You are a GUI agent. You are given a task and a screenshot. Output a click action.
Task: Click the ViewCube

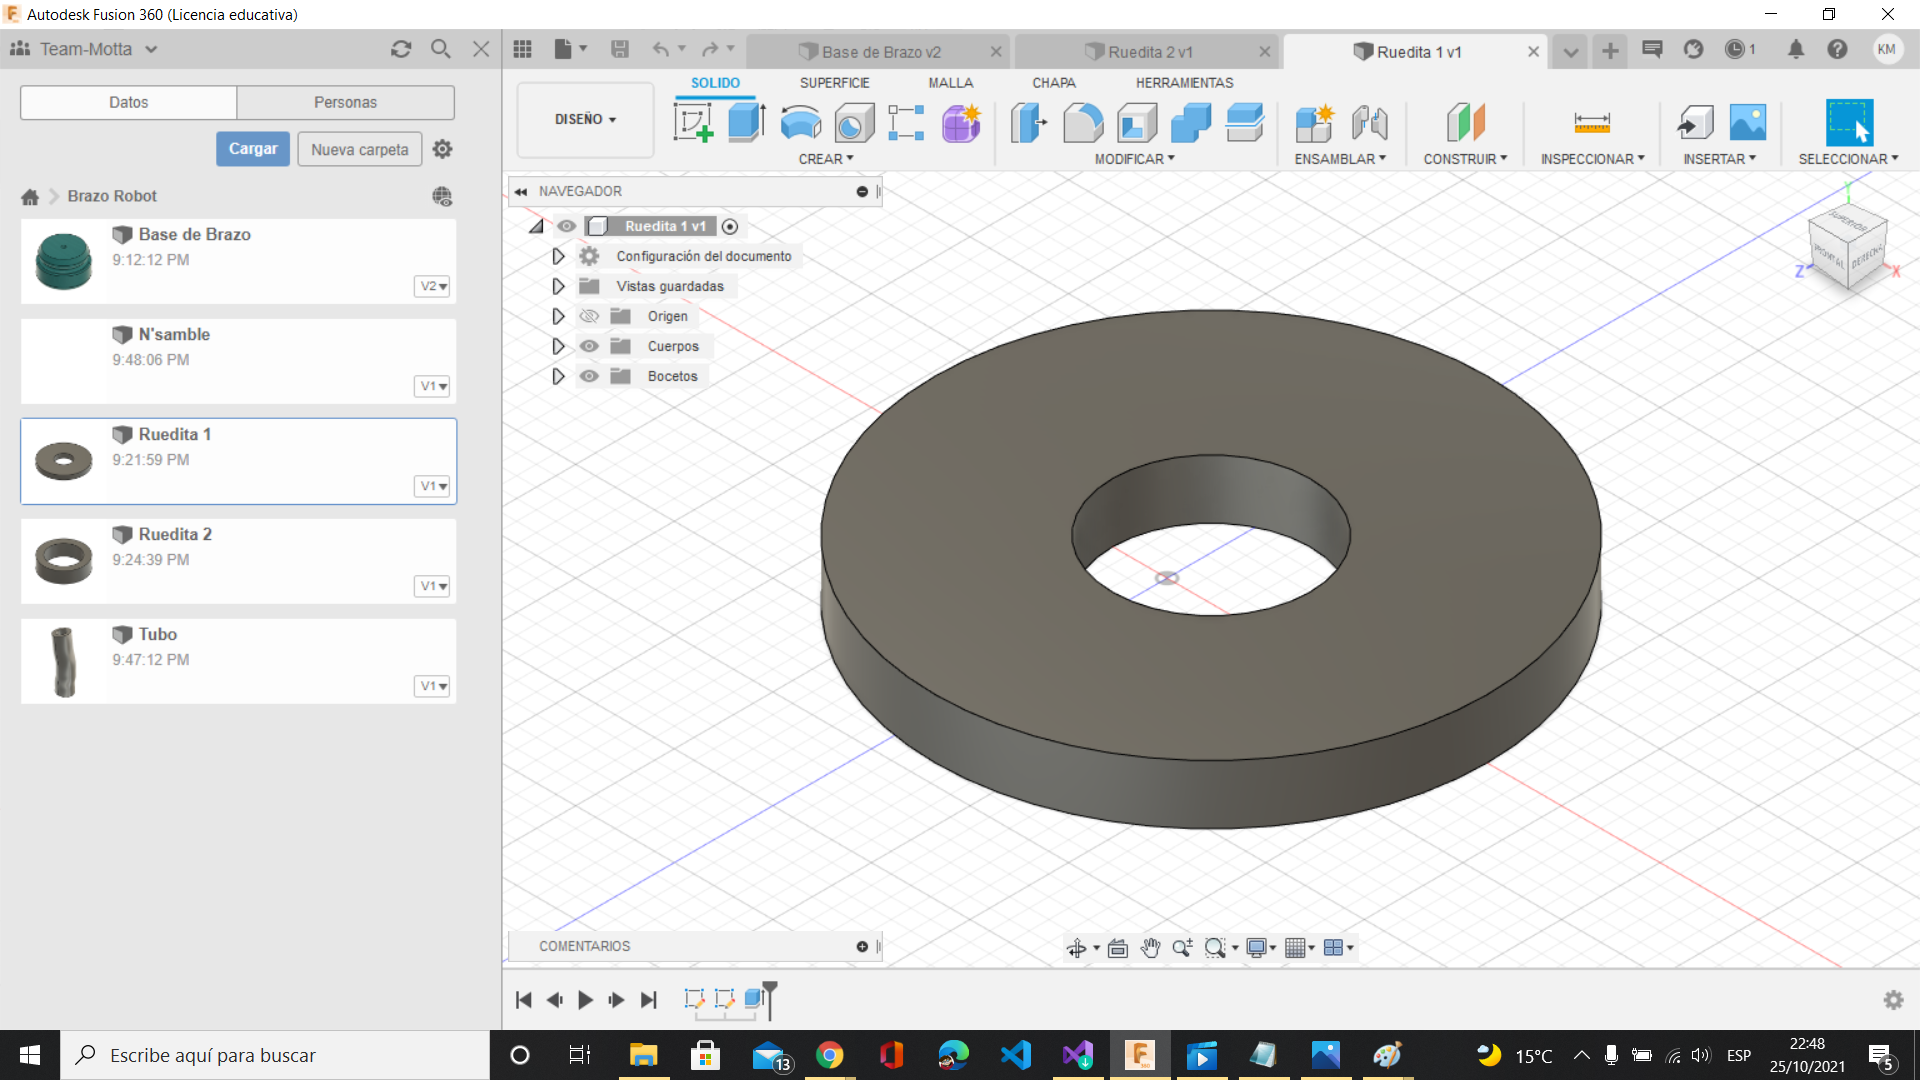1847,248
